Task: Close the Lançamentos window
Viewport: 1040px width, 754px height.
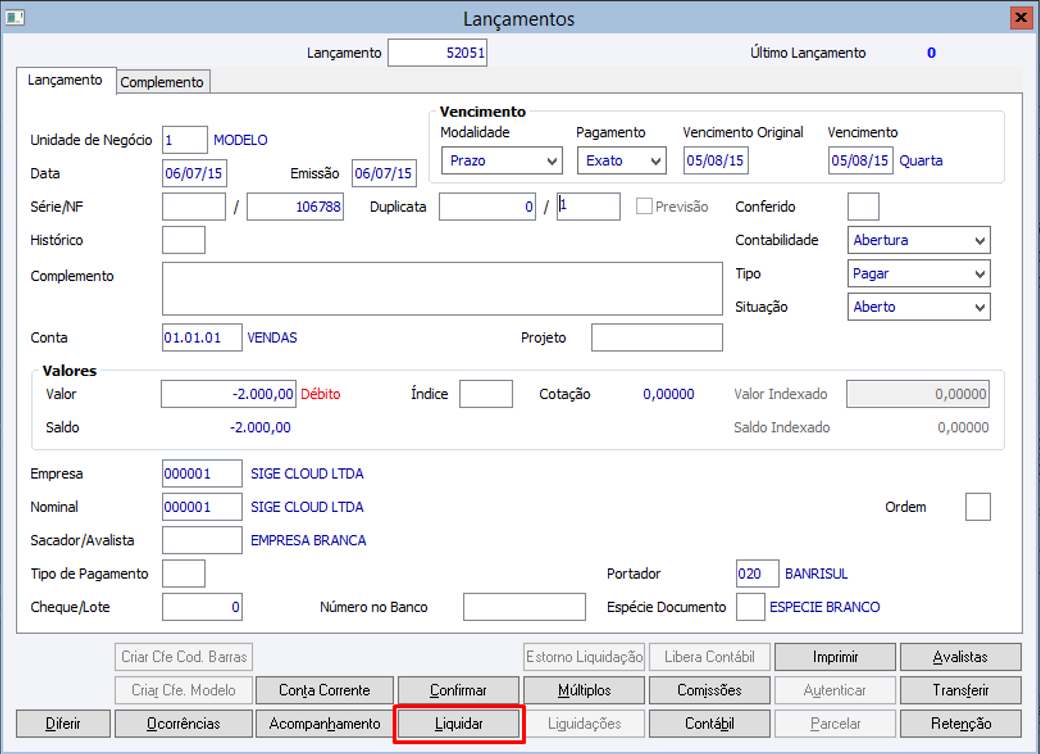Action: pyautogui.click(x=1020, y=18)
